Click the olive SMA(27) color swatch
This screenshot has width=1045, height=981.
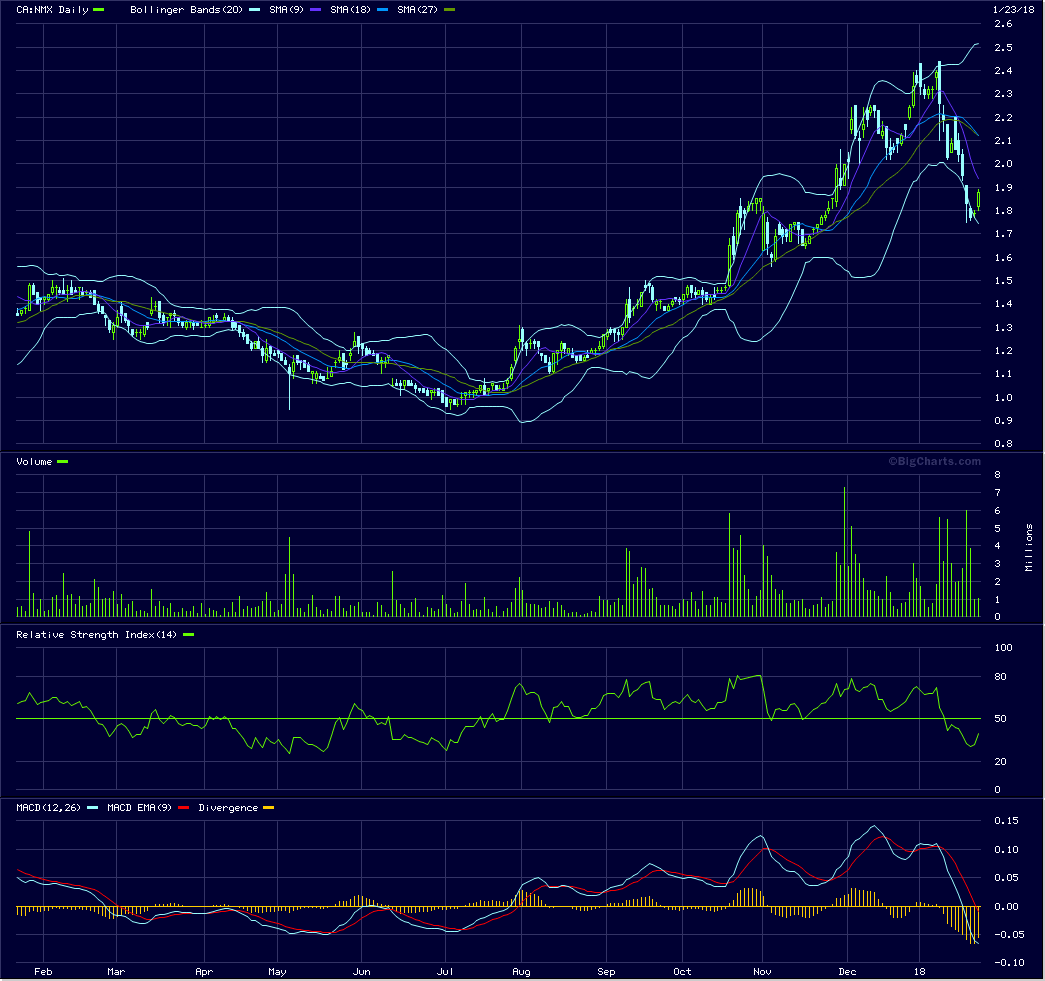(x=449, y=9)
